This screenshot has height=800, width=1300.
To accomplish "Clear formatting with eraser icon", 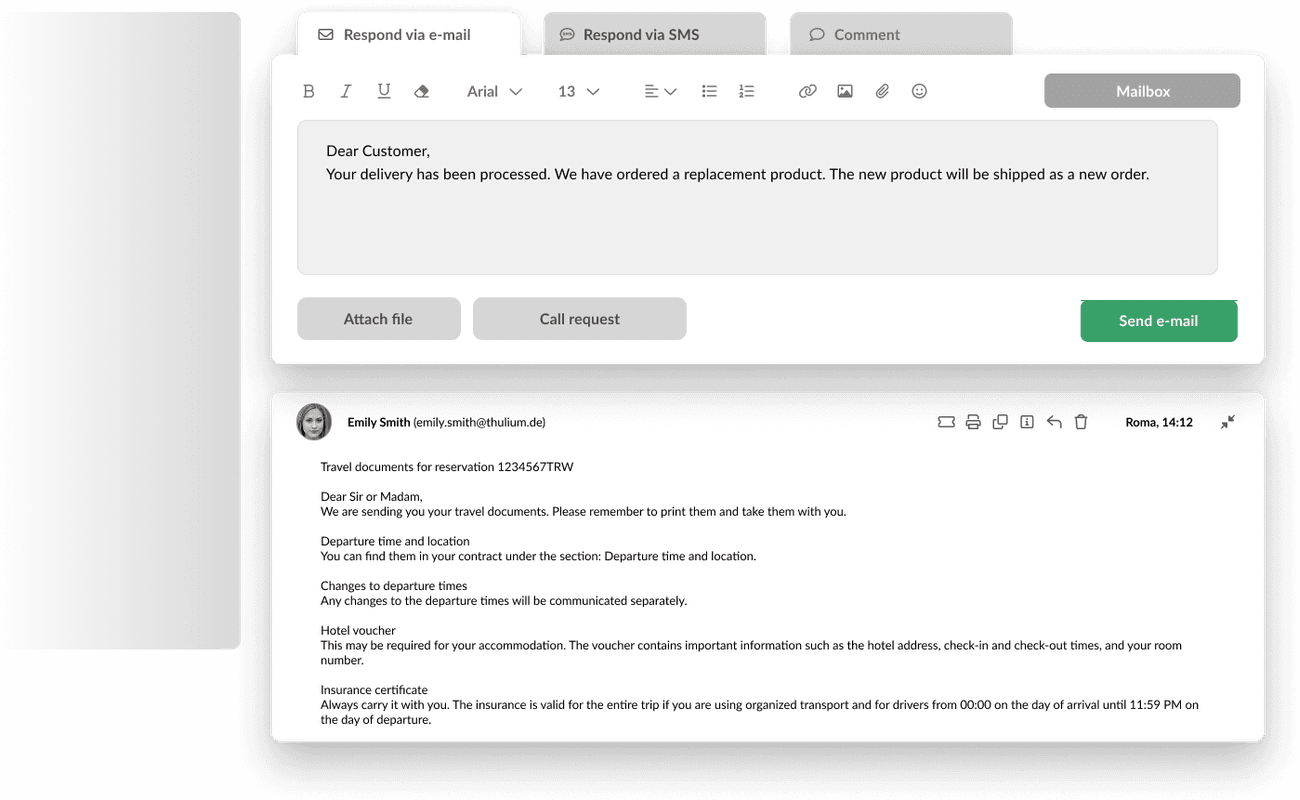I will pyautogui.click(x=421, y=91).
